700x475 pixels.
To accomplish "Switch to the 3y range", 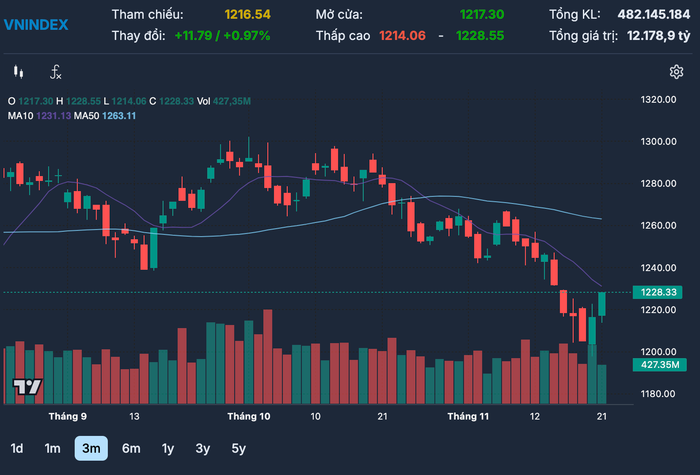I will tap(203, 448).
